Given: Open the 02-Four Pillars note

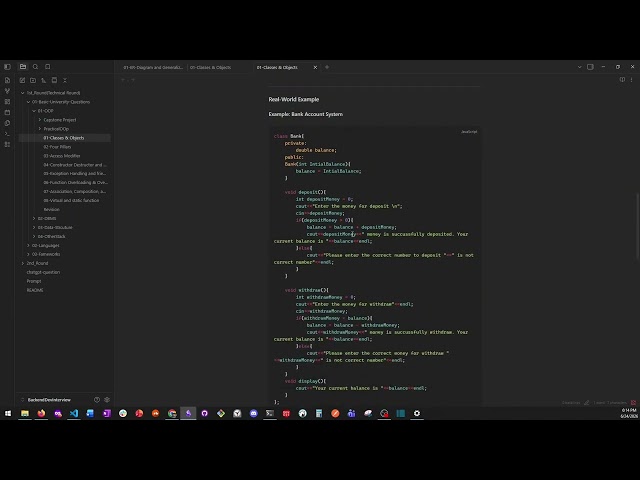Looking at the screenshot, I should [57, 147].
